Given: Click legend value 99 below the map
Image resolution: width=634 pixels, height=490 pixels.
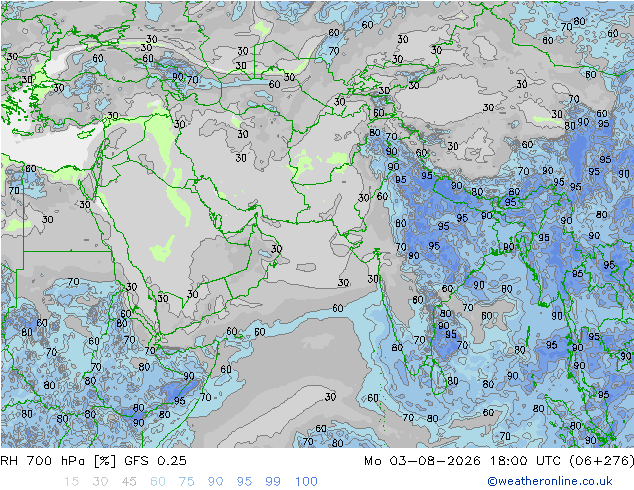Looking at the screenshot, I should [273, 482].
